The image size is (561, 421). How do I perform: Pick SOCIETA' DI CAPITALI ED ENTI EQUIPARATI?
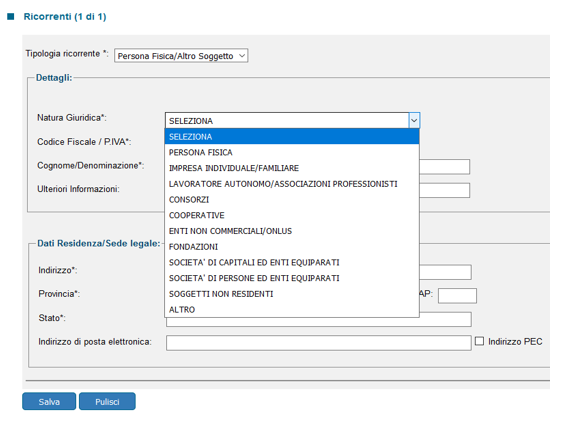click(x=292, y=263)
